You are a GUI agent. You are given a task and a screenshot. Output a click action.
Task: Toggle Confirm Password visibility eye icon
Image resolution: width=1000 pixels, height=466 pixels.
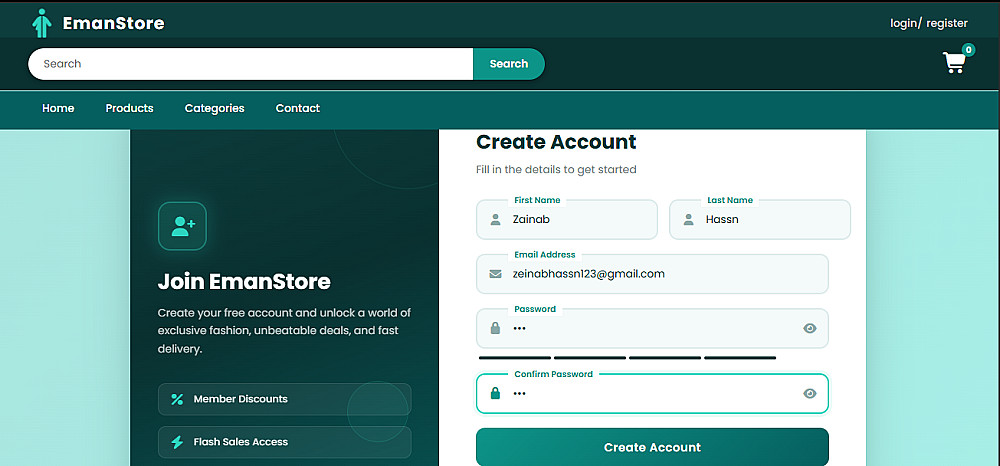click(x=810, y=393)
